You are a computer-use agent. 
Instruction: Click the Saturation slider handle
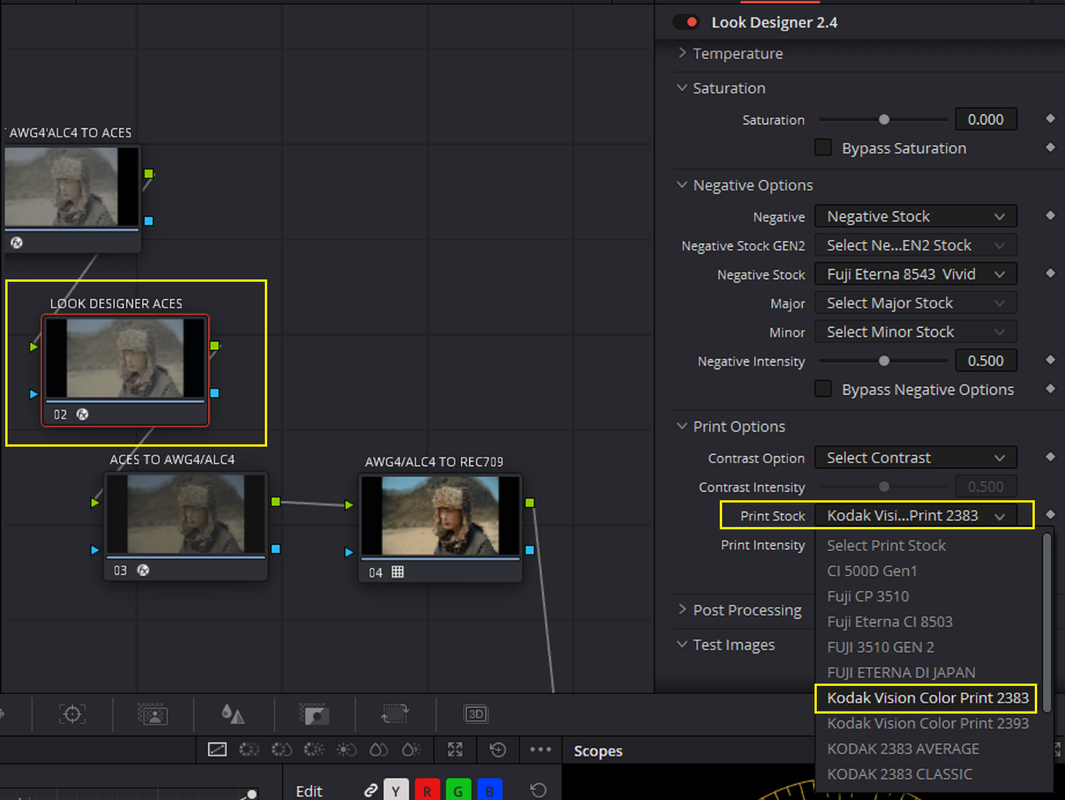point(884,120)
